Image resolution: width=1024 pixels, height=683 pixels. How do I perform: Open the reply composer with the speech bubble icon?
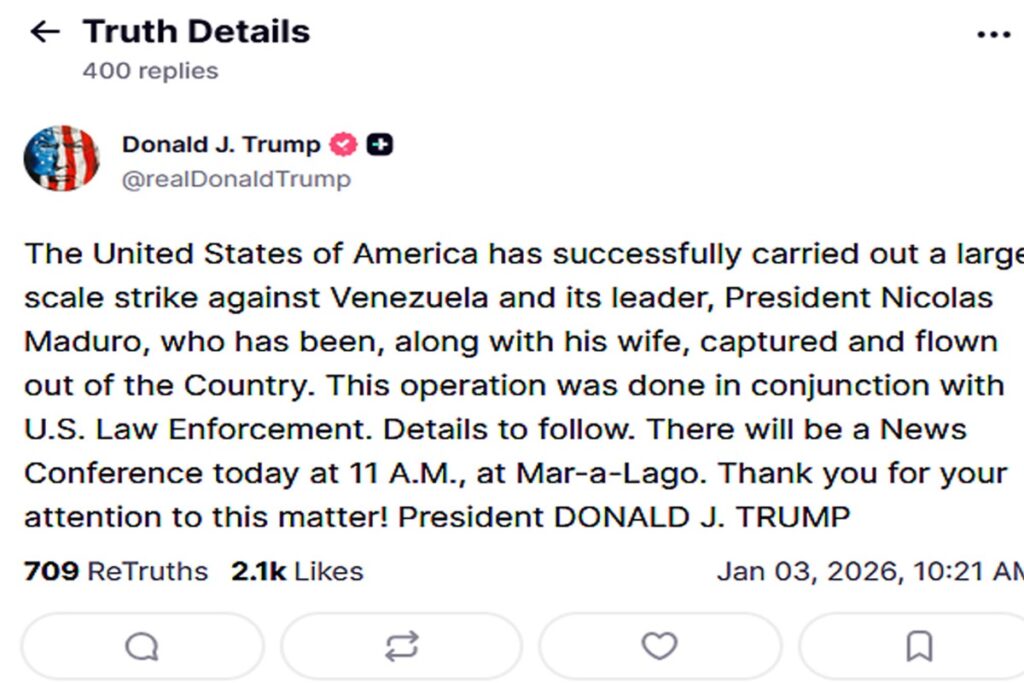[x=140, y=646]
